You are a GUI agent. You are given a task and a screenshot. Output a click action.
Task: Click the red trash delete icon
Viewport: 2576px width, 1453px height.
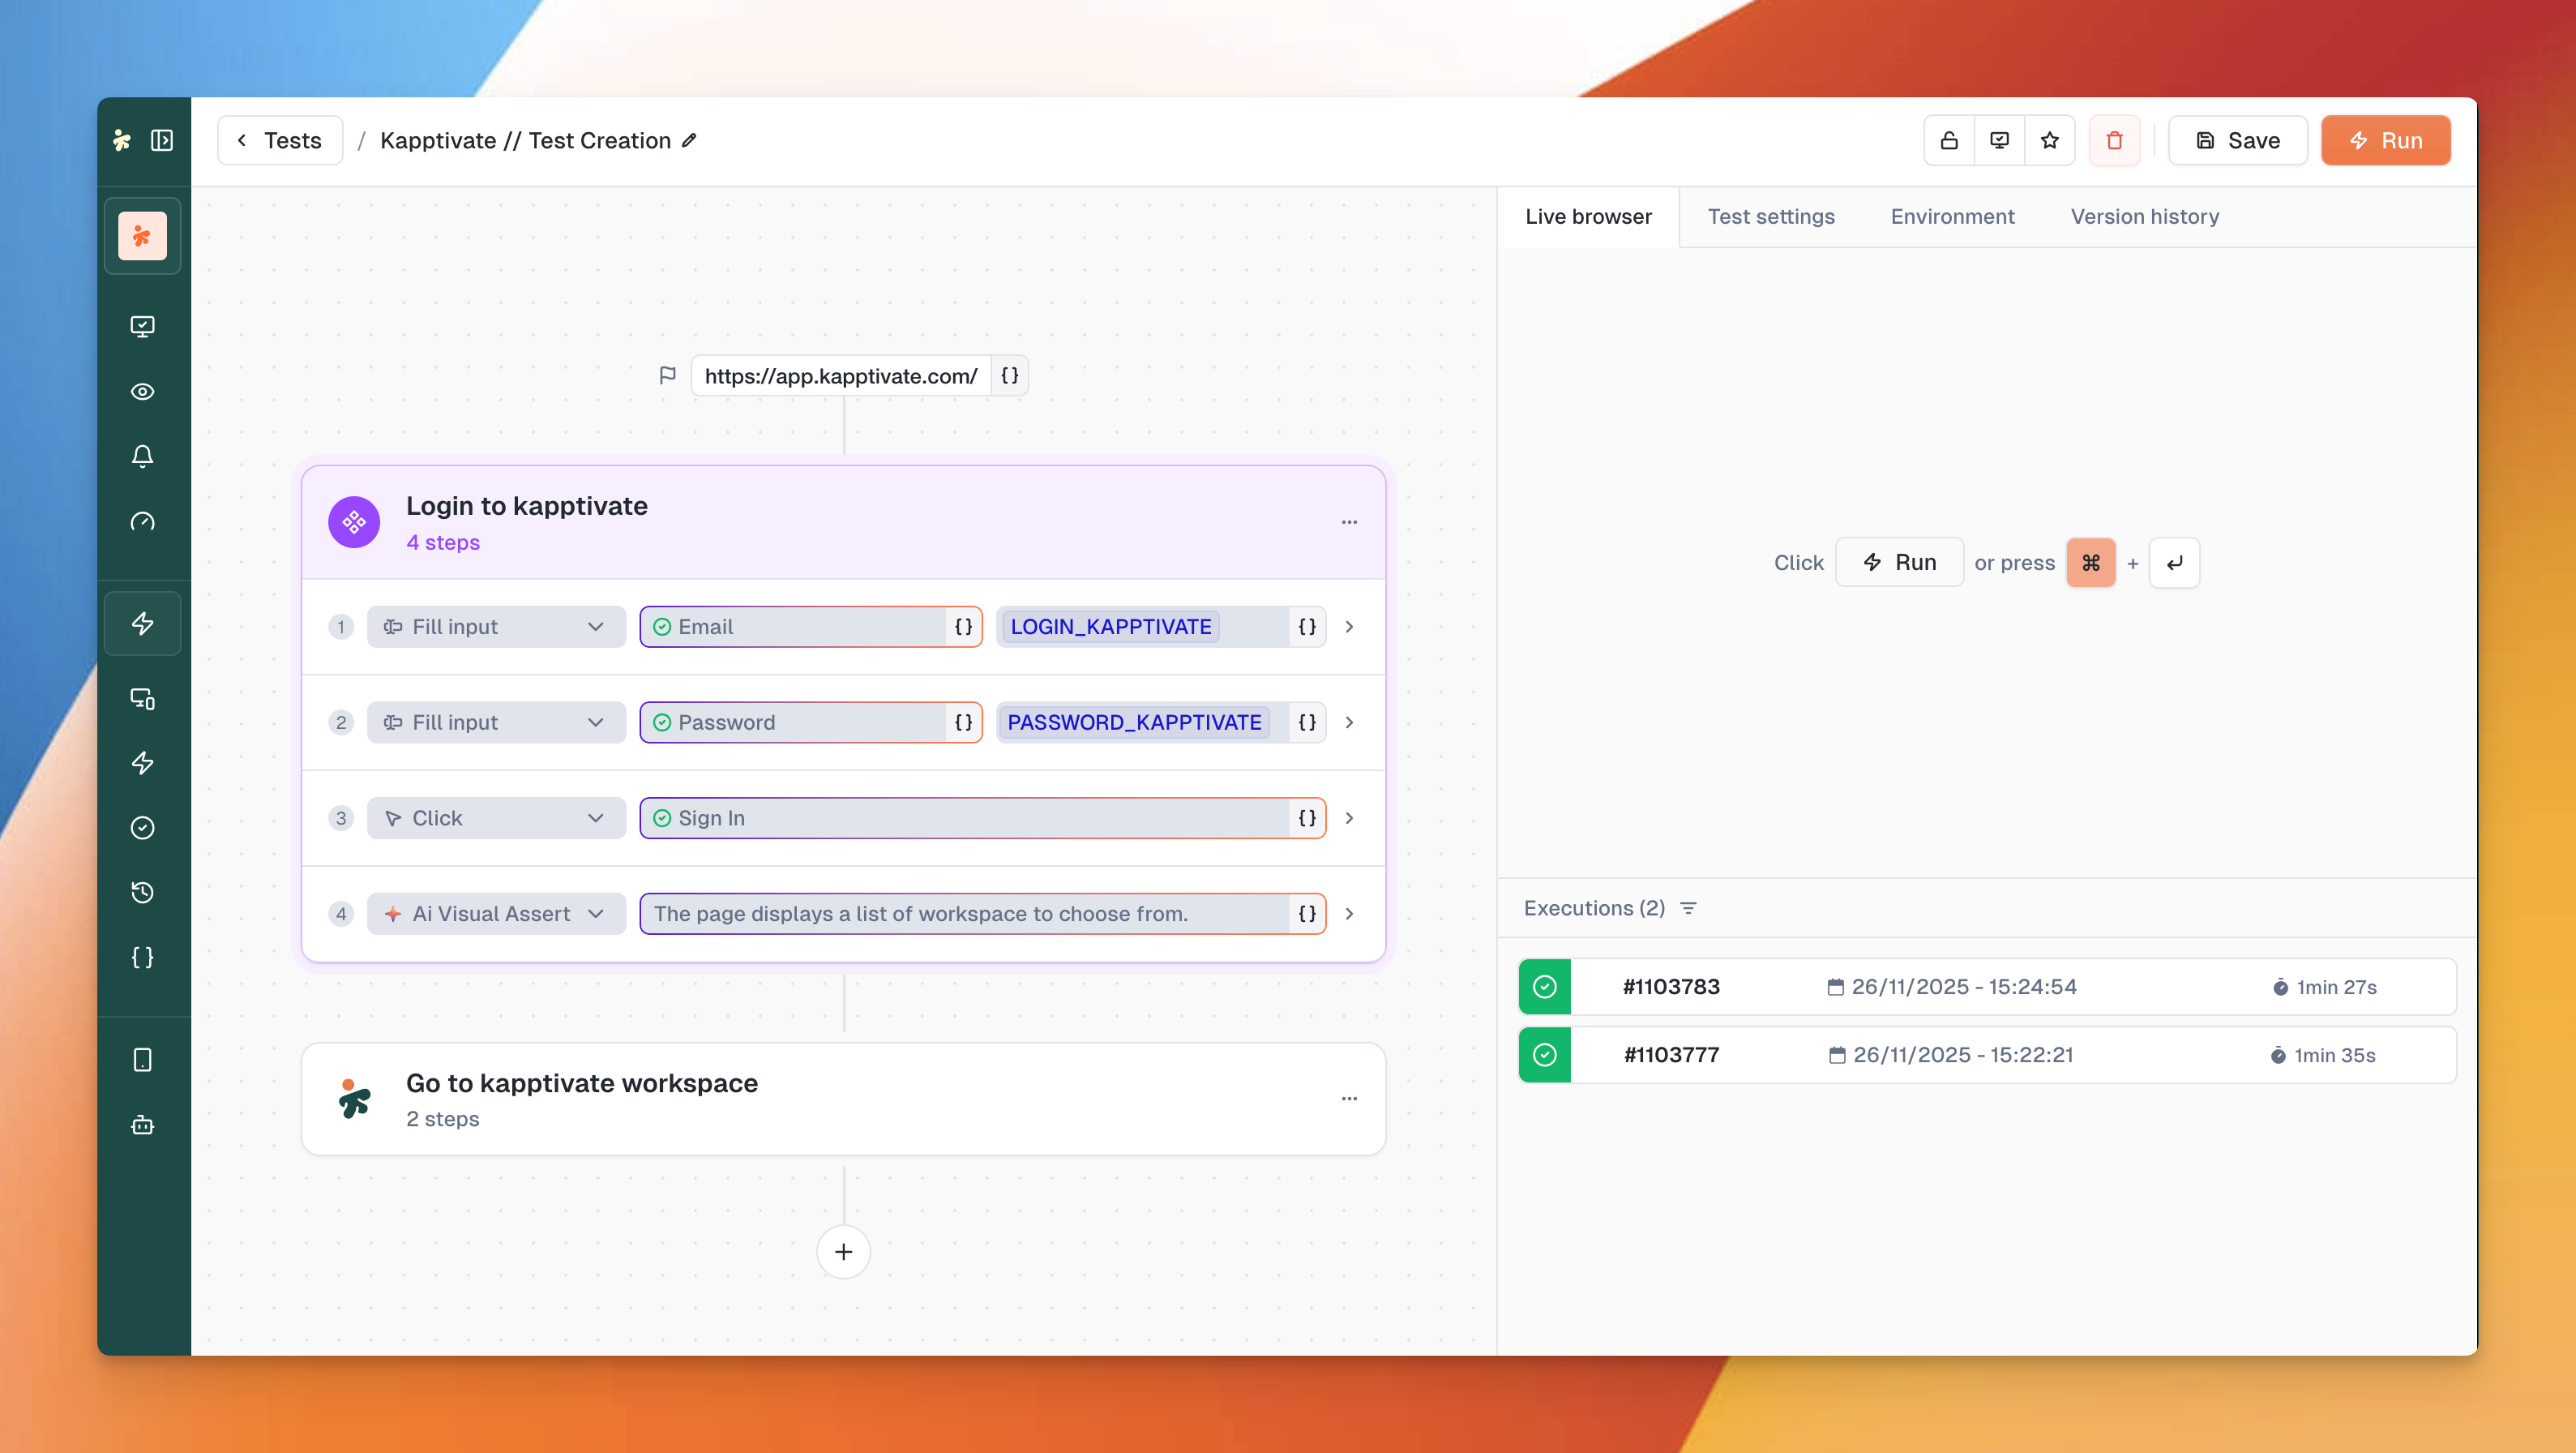point(2114,140)
